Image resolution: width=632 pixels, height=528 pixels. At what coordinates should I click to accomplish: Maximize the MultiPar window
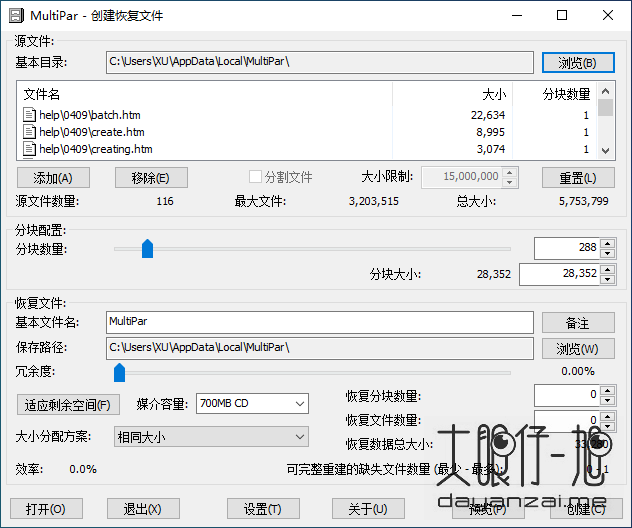tap(562, 15)
